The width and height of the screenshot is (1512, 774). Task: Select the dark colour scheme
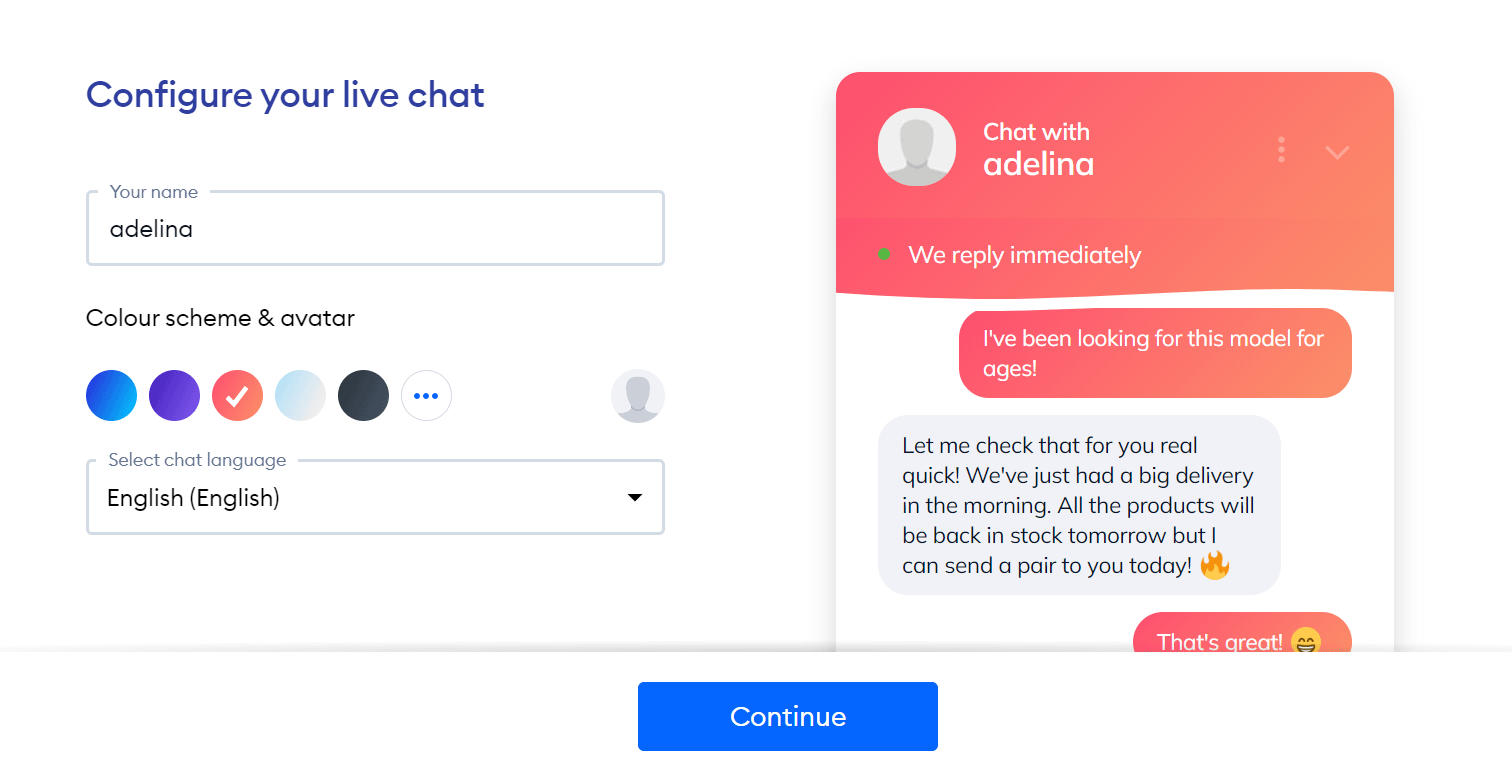(363, 395)
